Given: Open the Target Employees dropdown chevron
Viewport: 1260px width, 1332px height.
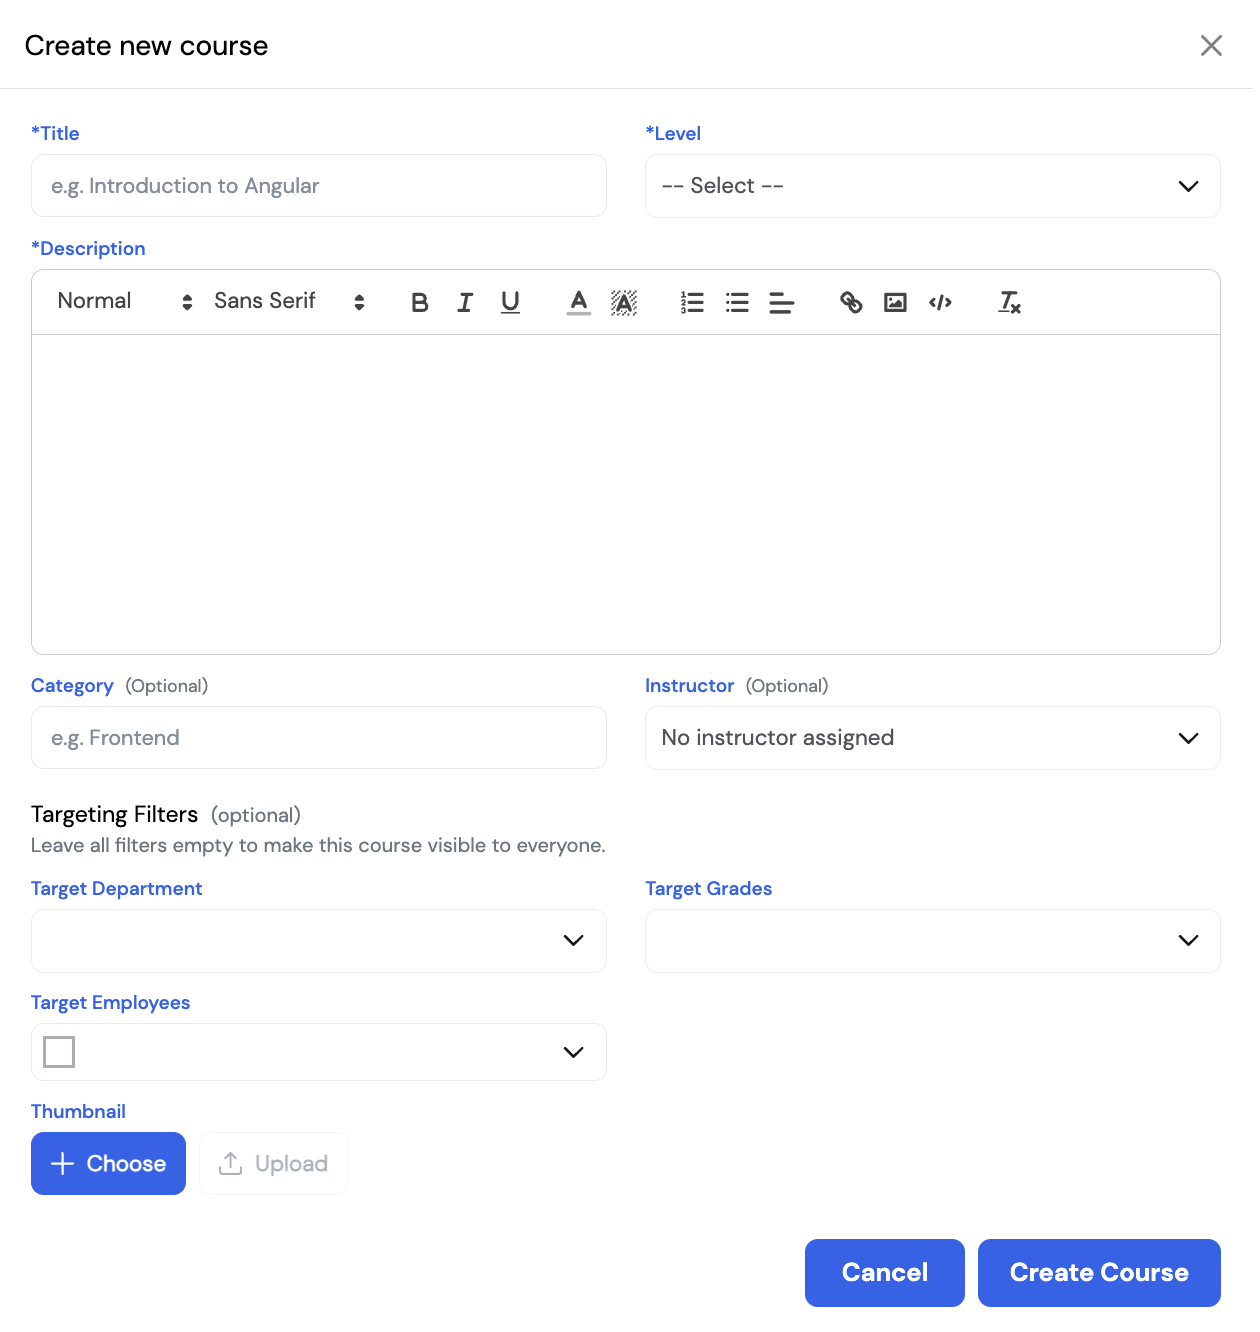Looking at the screenshot, I should (x=573, y=1052).
